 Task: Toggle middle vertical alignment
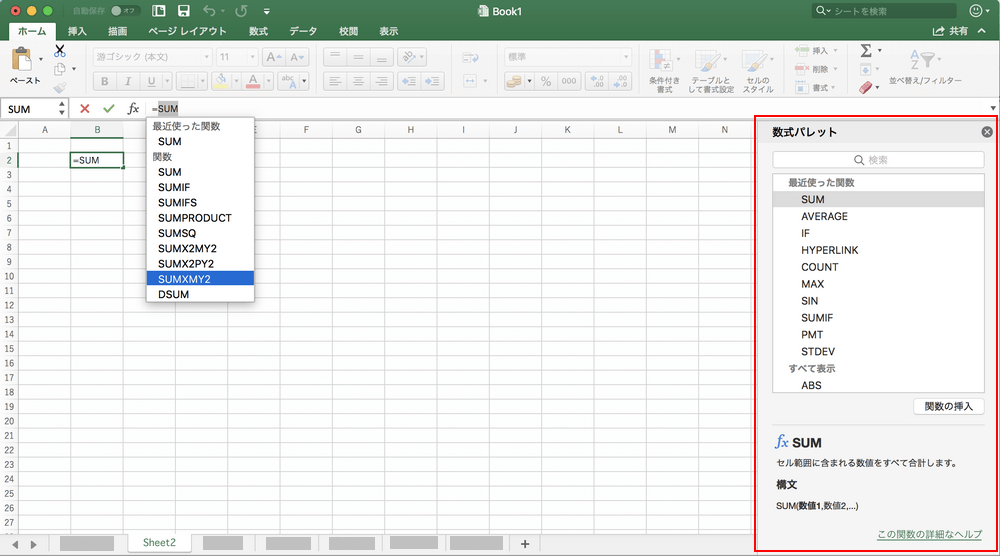(x=358, y=57)
